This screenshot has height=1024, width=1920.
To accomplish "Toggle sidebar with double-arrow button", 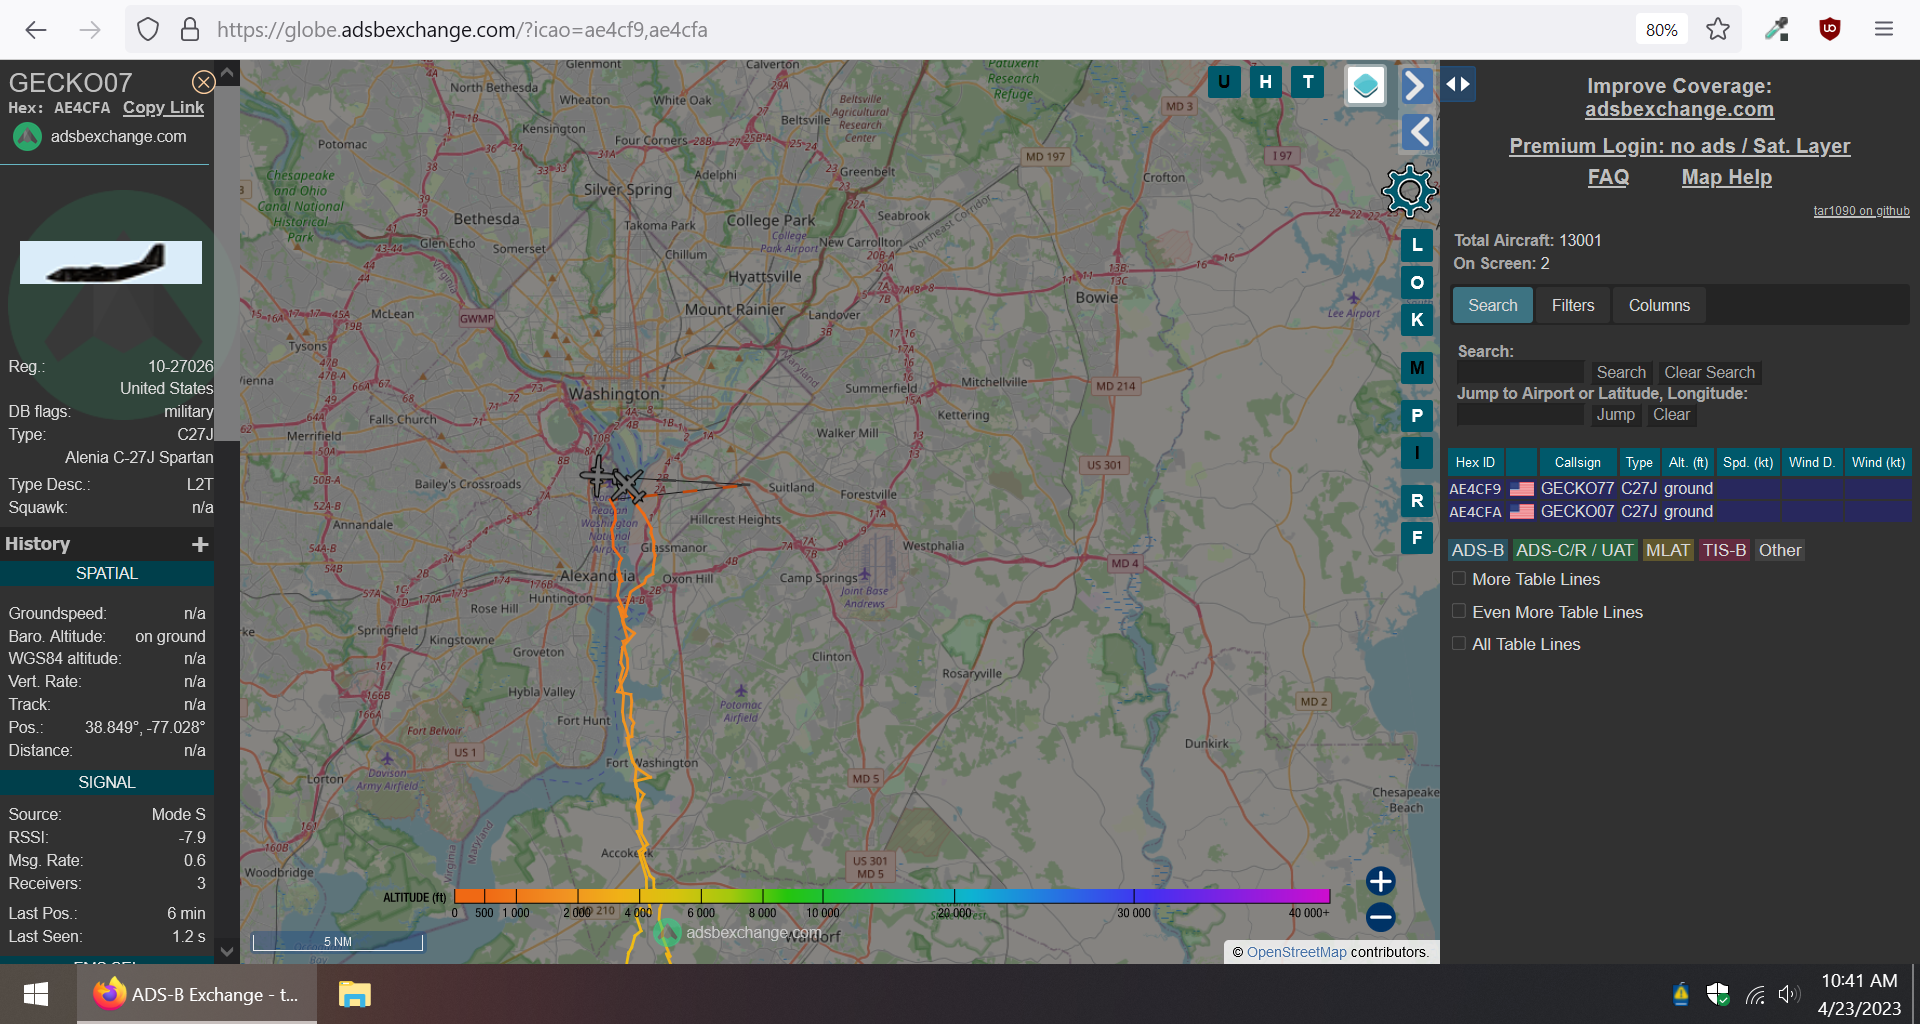I will click(x=1458, y=84).
